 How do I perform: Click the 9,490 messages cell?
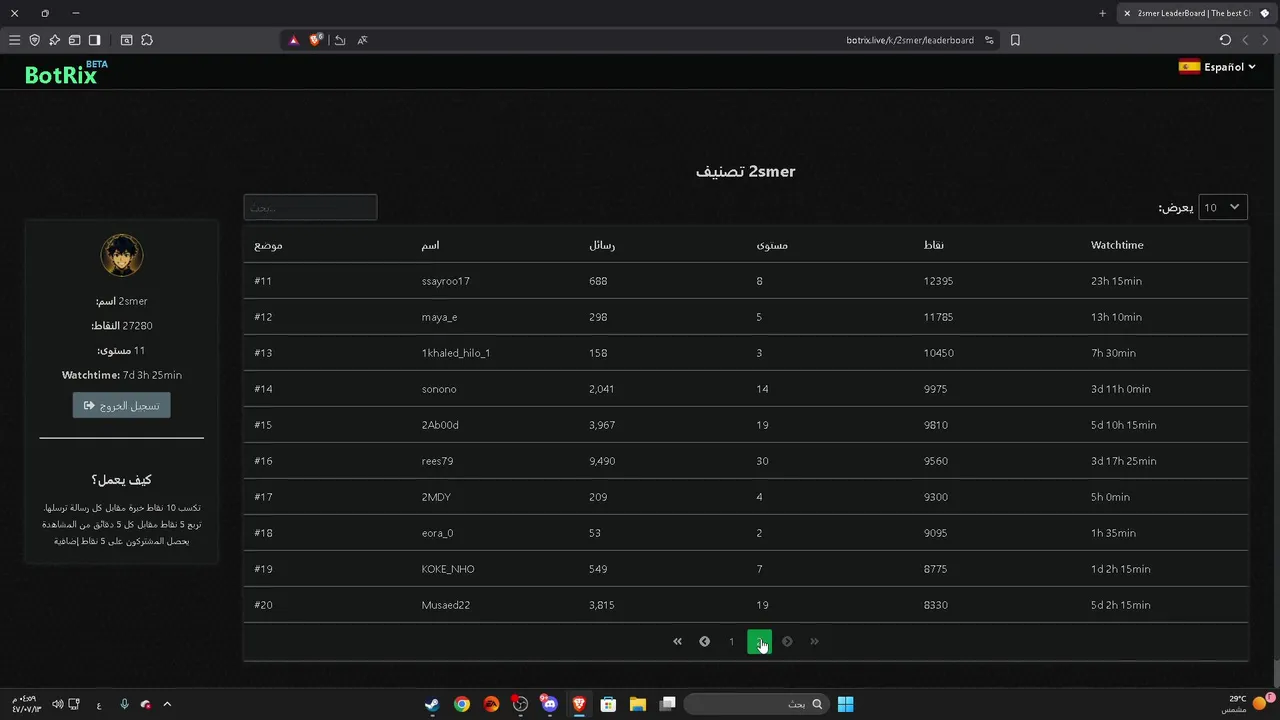pyautogui.click(x=602, y=461)
